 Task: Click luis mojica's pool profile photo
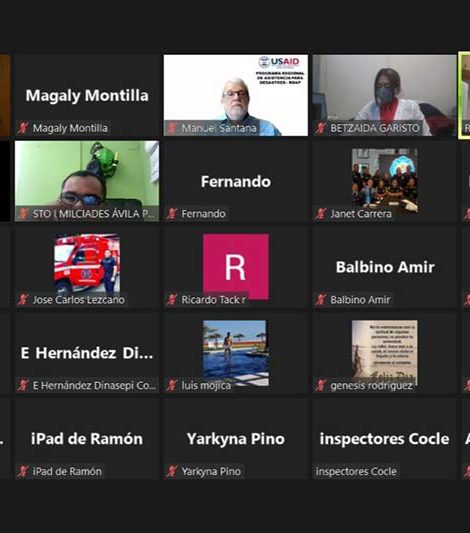[236, 353]
